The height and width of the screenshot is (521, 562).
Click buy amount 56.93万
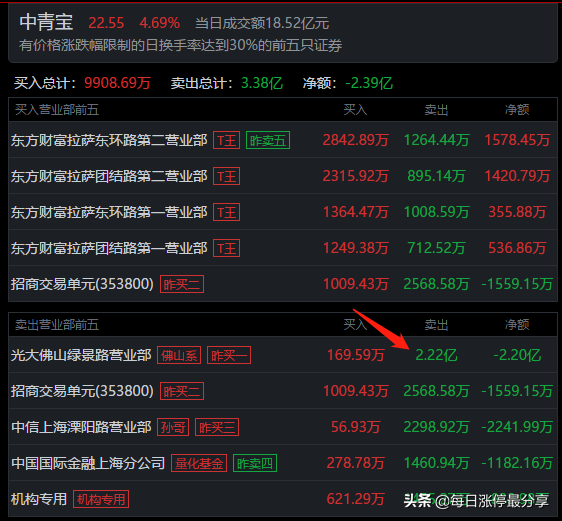(x=356, y=427)
